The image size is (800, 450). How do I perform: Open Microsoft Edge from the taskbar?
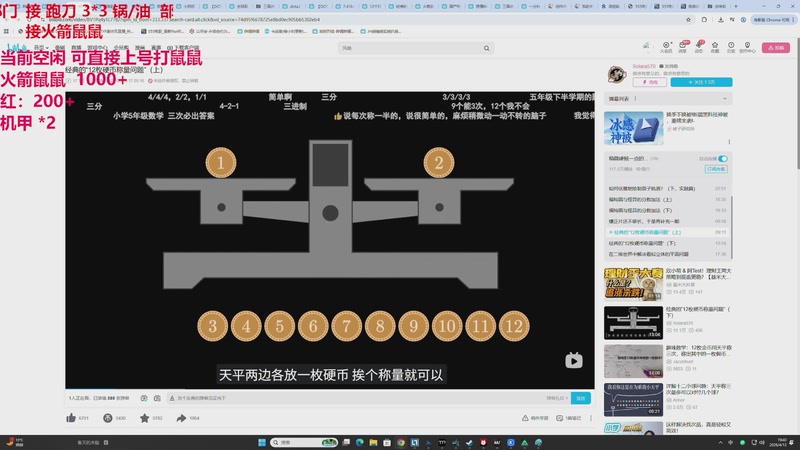tap(360, 442)
